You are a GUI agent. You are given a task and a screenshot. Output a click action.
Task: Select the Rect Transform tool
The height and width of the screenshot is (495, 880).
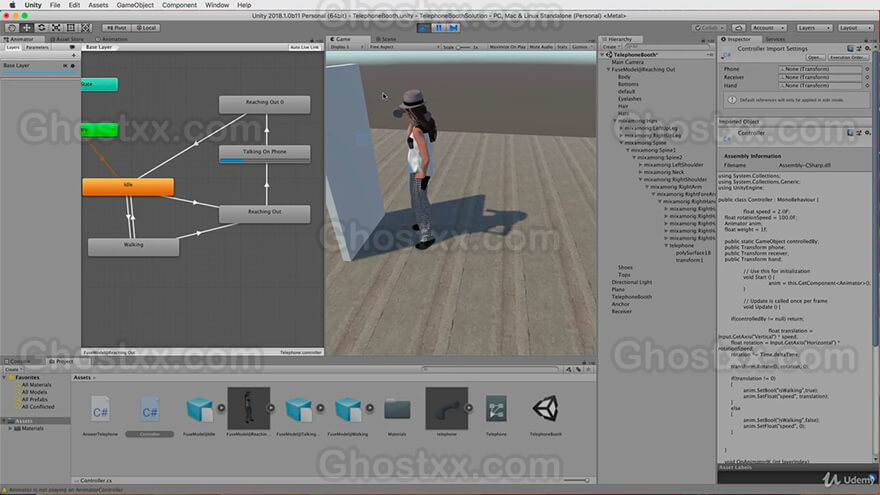pyautogui.click(x=71, y=28)
